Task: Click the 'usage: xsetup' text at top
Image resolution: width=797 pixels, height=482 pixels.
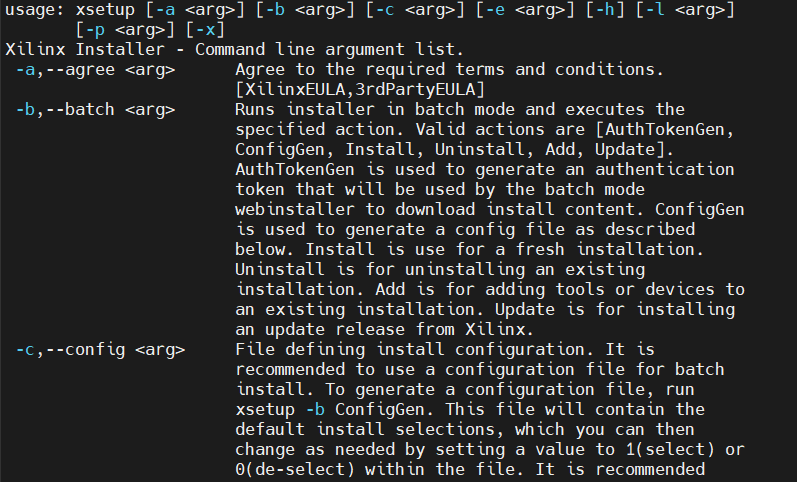Action: pyautogui.click(x=70, y=10)
